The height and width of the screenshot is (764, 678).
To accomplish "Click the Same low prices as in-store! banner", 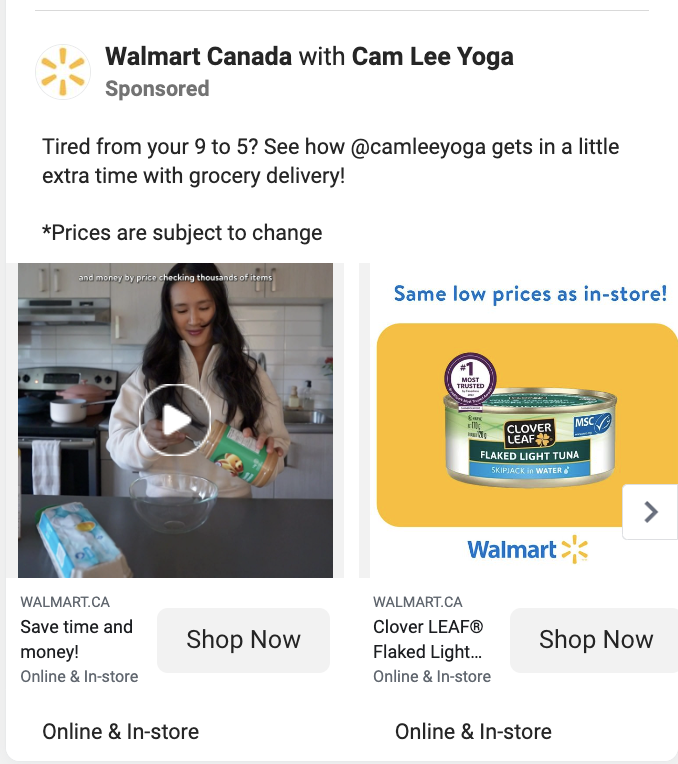I will [x=530, y=294].
